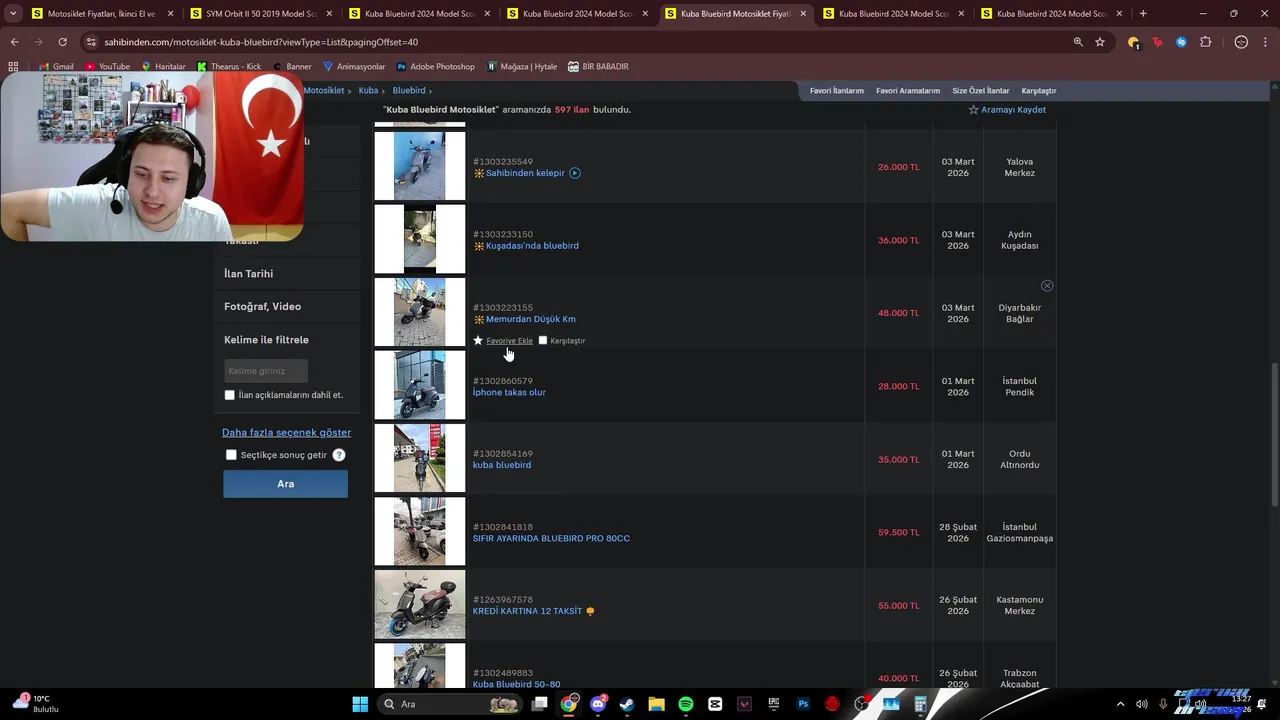Open the Gmail bookmark
The width and height of the screenshot is (1280, 720).
tap(55, 66)
